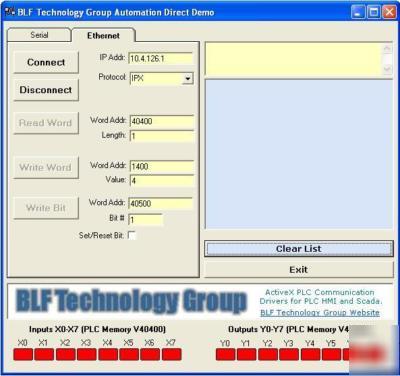Click the BLF Technology Group logo banner

pos(132,301)
